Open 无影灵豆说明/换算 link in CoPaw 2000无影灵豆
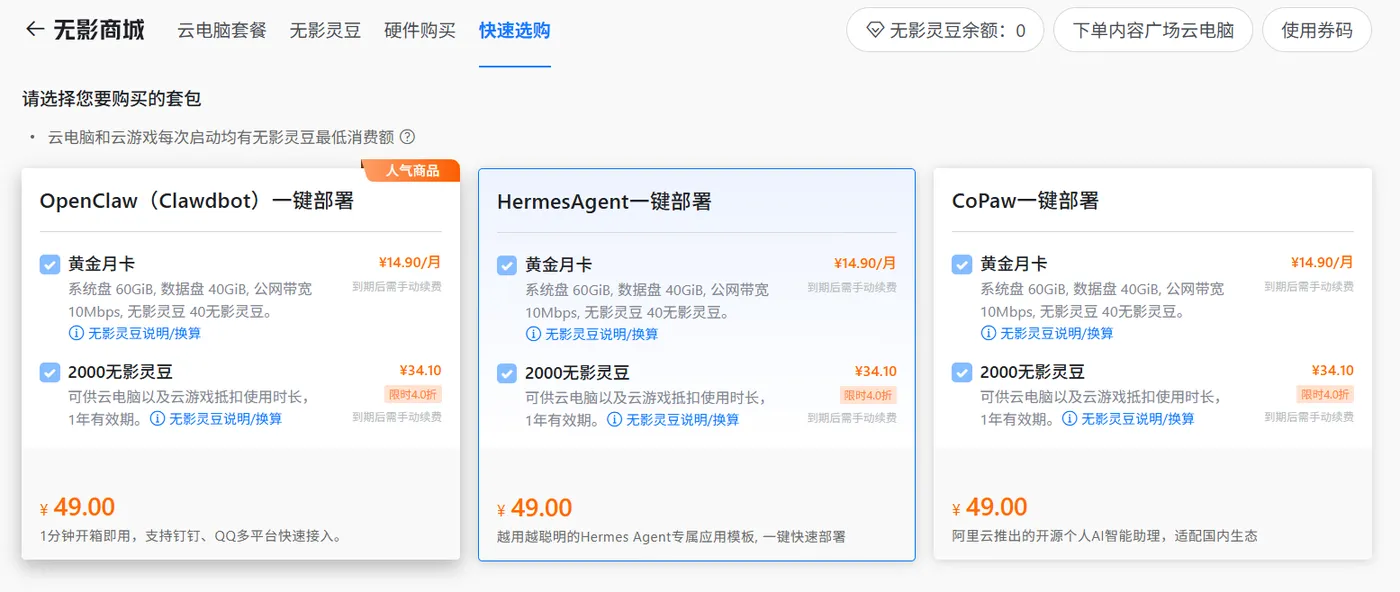The height and width of the screenshot is (592, 1400). point(1138,419)
